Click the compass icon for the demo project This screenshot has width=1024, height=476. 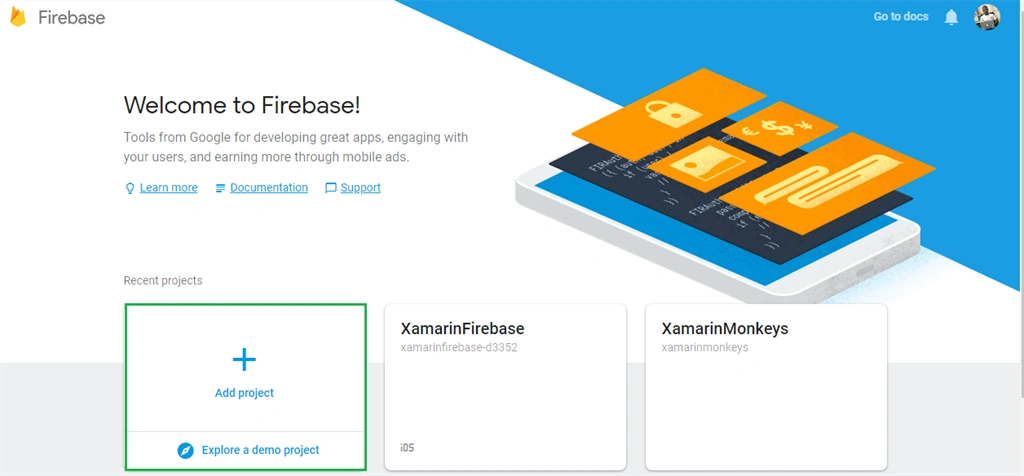tap(185, 451)
